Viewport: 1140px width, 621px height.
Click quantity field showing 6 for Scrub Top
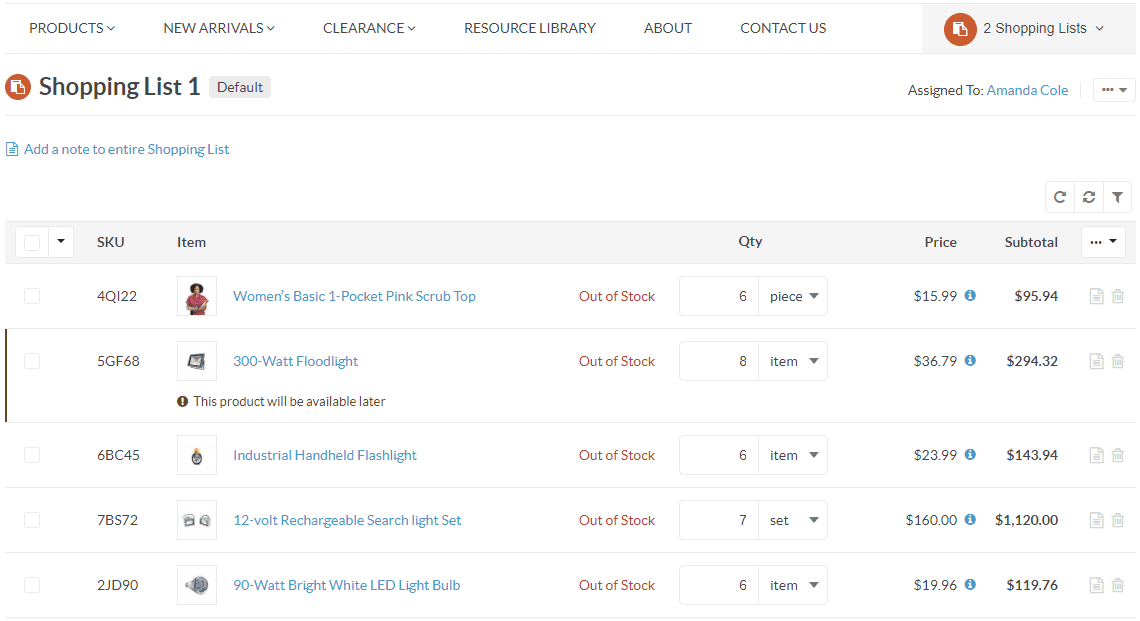719,296
